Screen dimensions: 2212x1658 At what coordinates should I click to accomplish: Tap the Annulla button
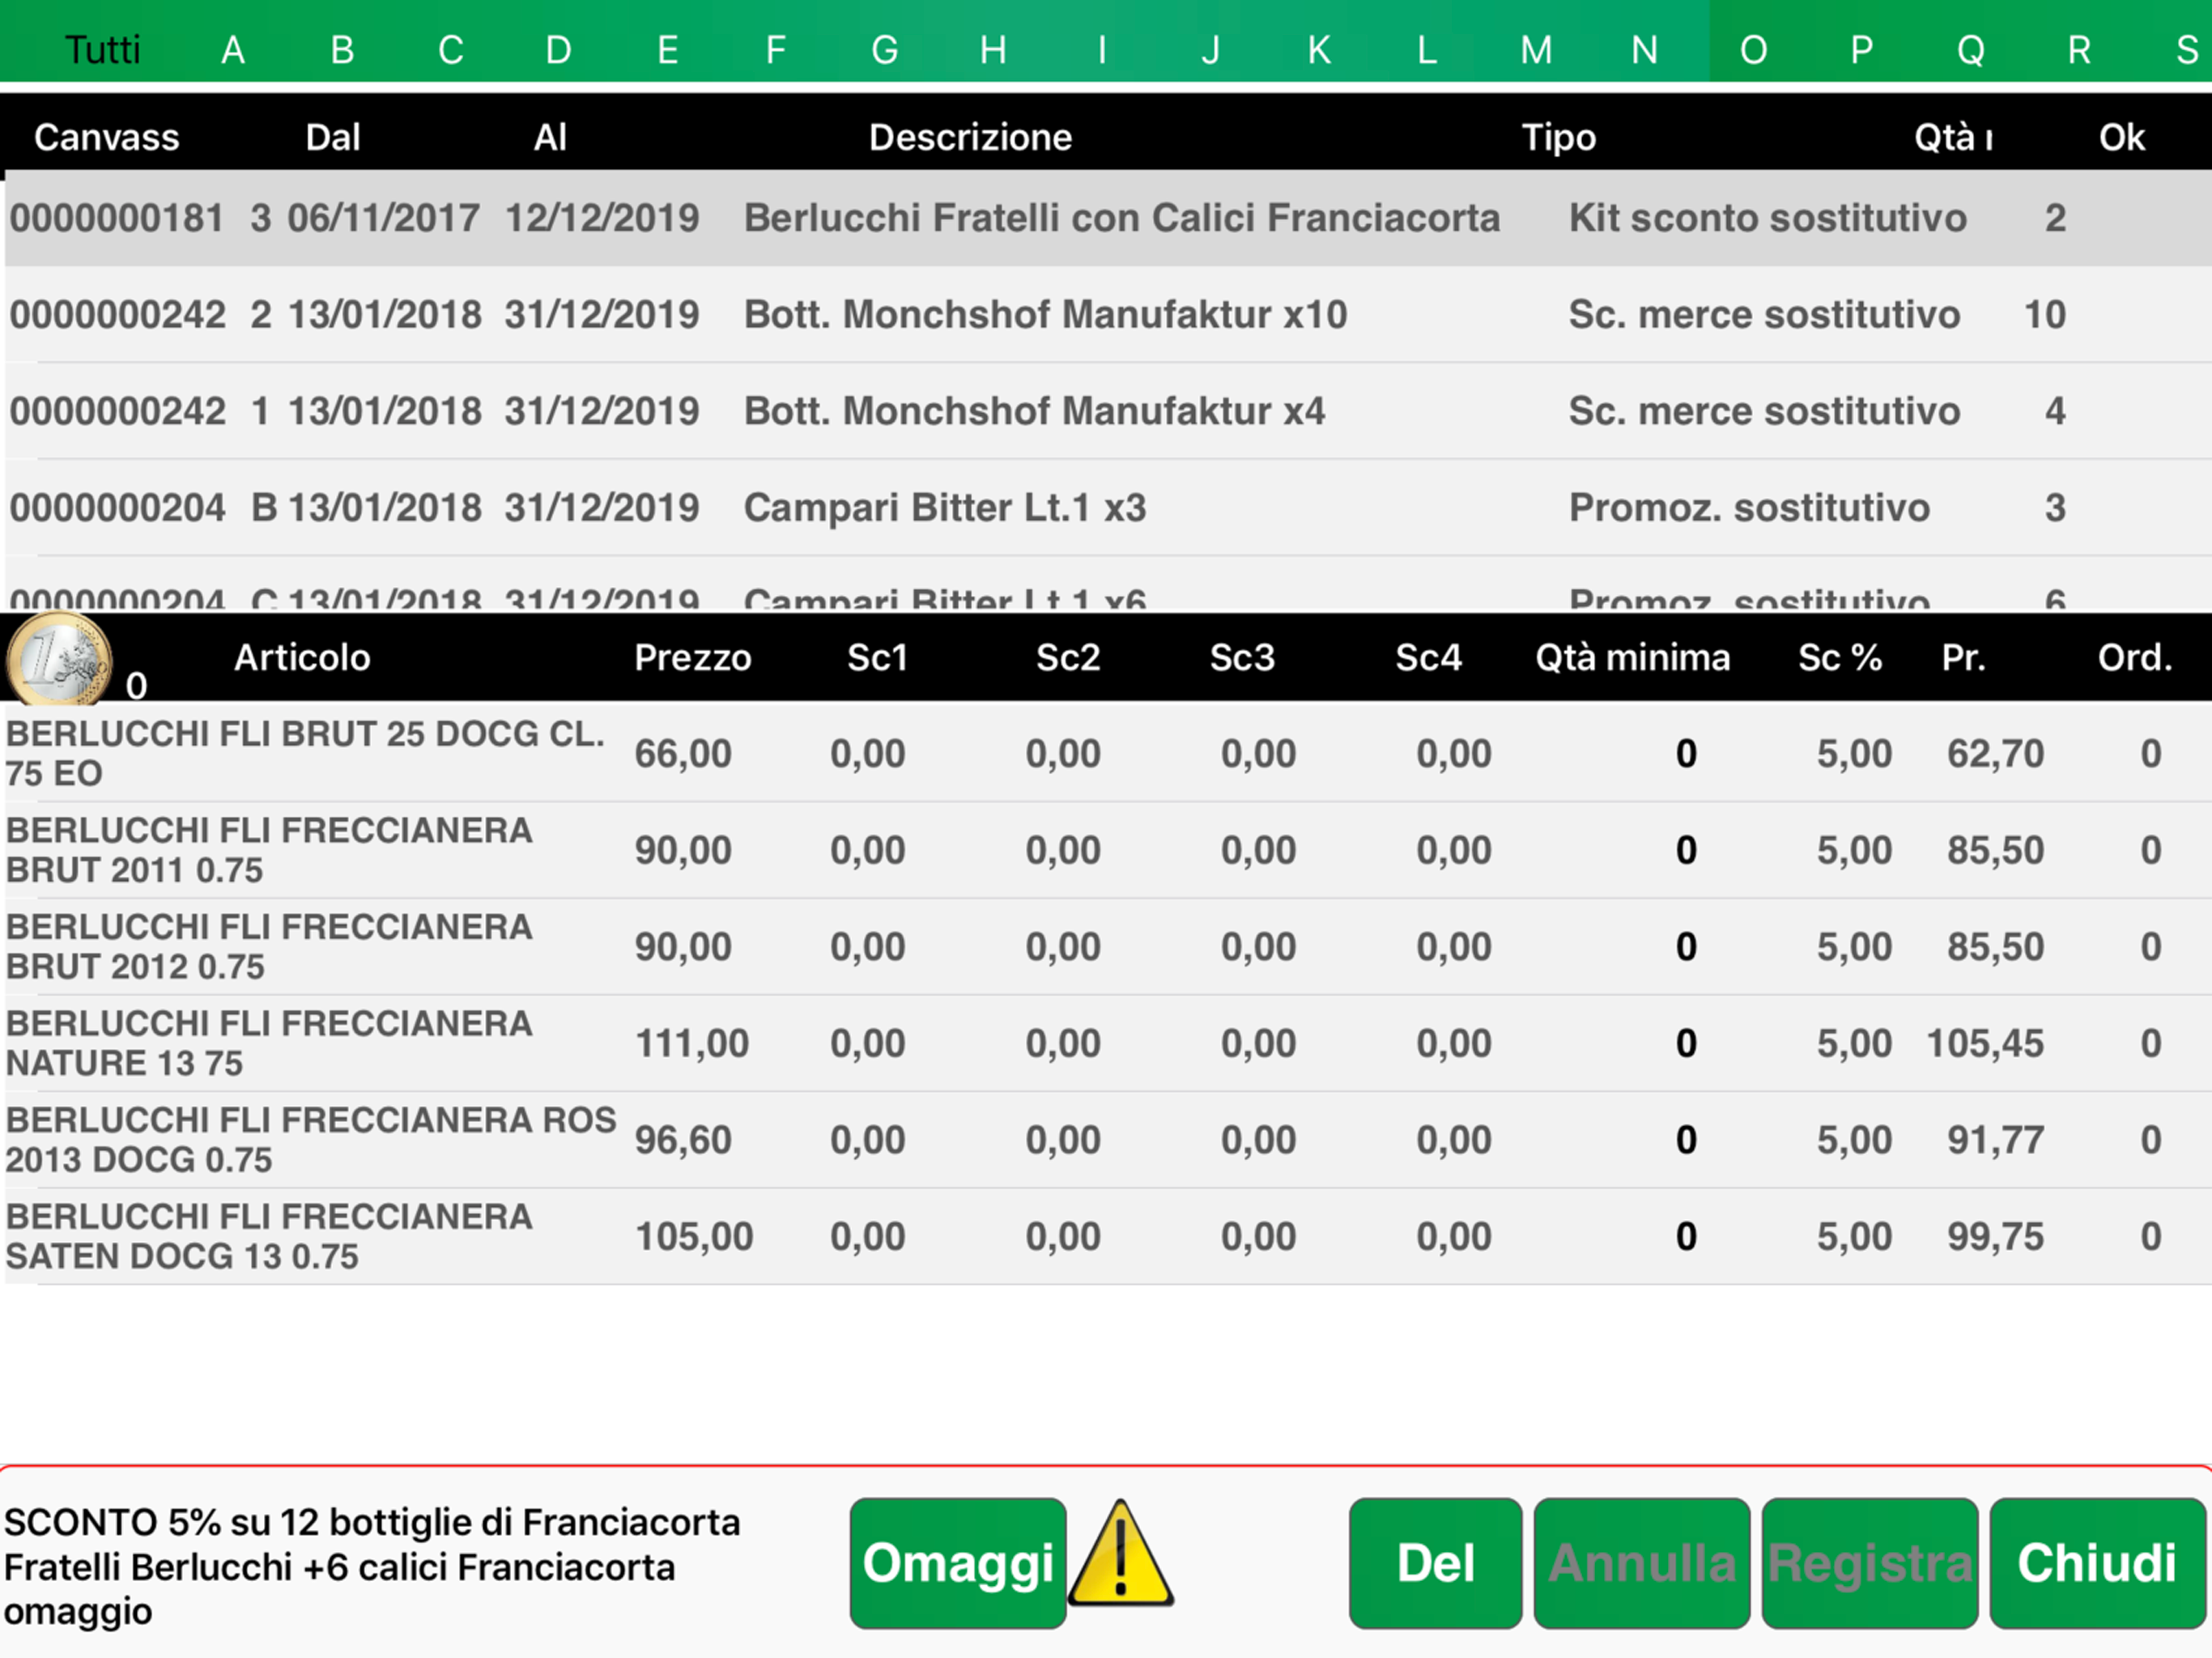click(x=1642, y=1563)
